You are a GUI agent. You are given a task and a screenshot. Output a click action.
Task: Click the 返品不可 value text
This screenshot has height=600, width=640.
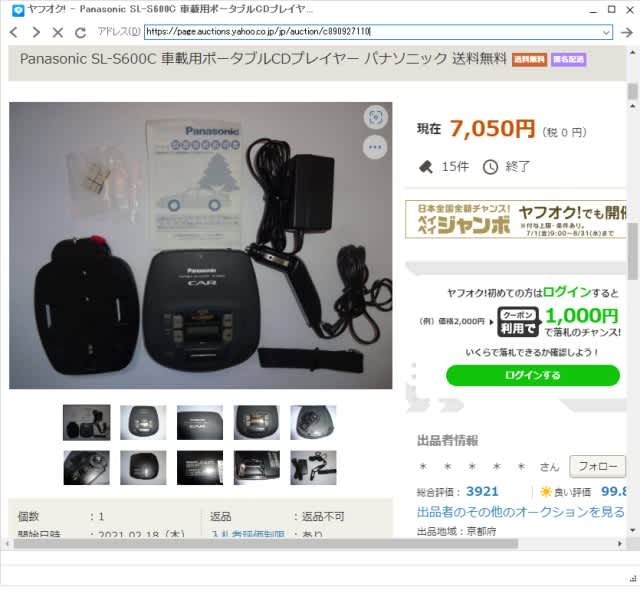point(323,517)
